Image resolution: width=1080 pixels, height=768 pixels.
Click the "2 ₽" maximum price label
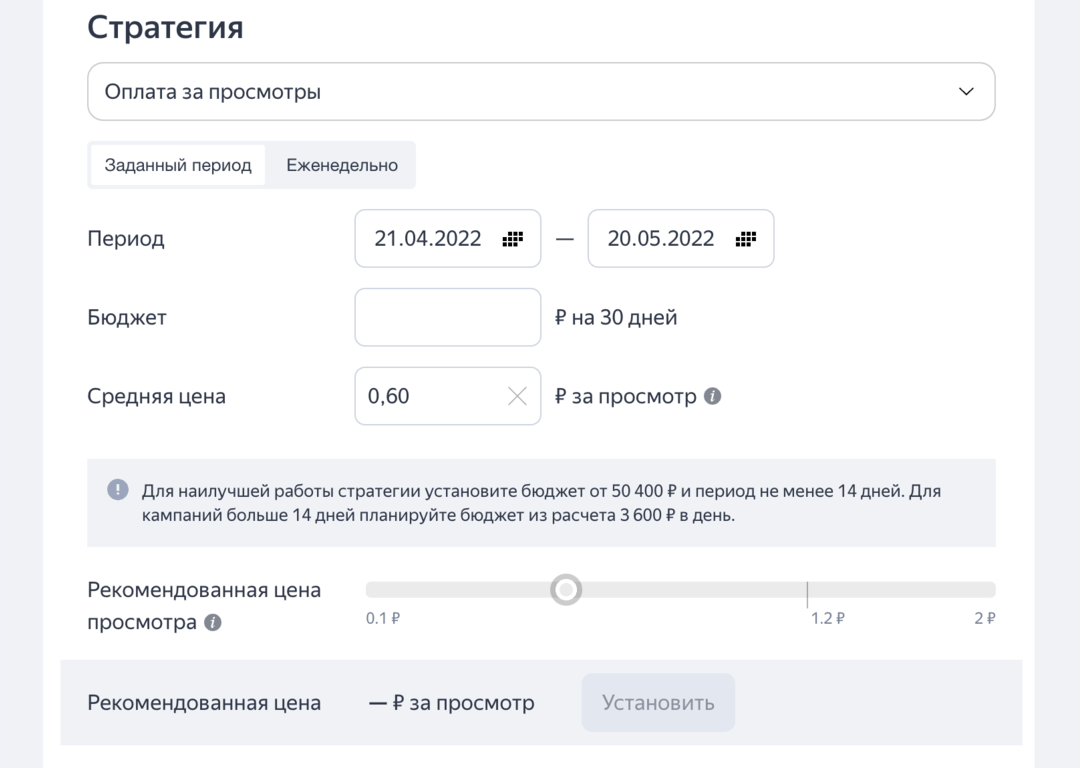(x=985, y=618)
